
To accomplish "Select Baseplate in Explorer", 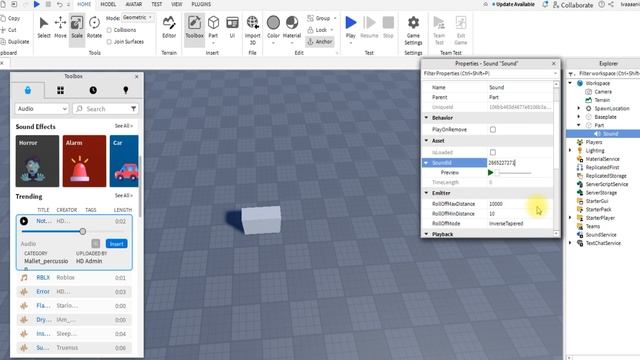I will coord(605,117).
